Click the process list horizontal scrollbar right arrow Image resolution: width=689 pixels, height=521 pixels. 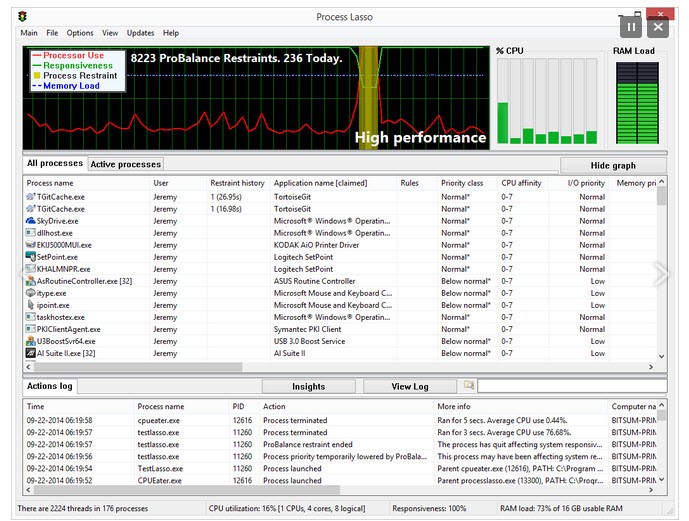click(651, 367)
